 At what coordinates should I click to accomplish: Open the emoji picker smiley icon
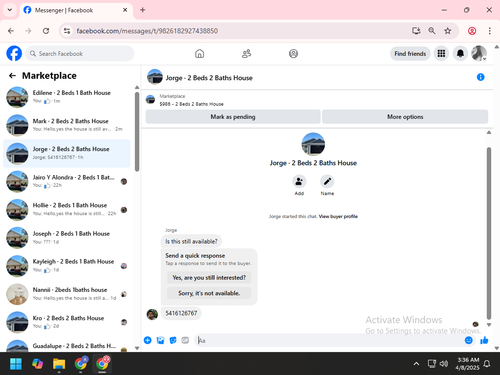tap(468, 340)
